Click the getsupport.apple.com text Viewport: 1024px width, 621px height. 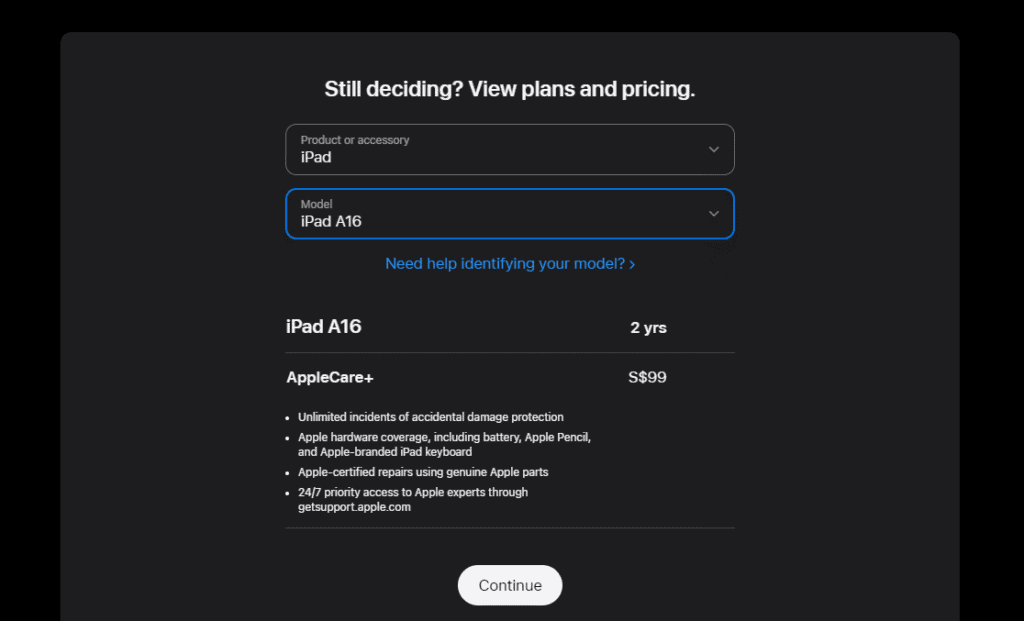[x=354, y=507]
